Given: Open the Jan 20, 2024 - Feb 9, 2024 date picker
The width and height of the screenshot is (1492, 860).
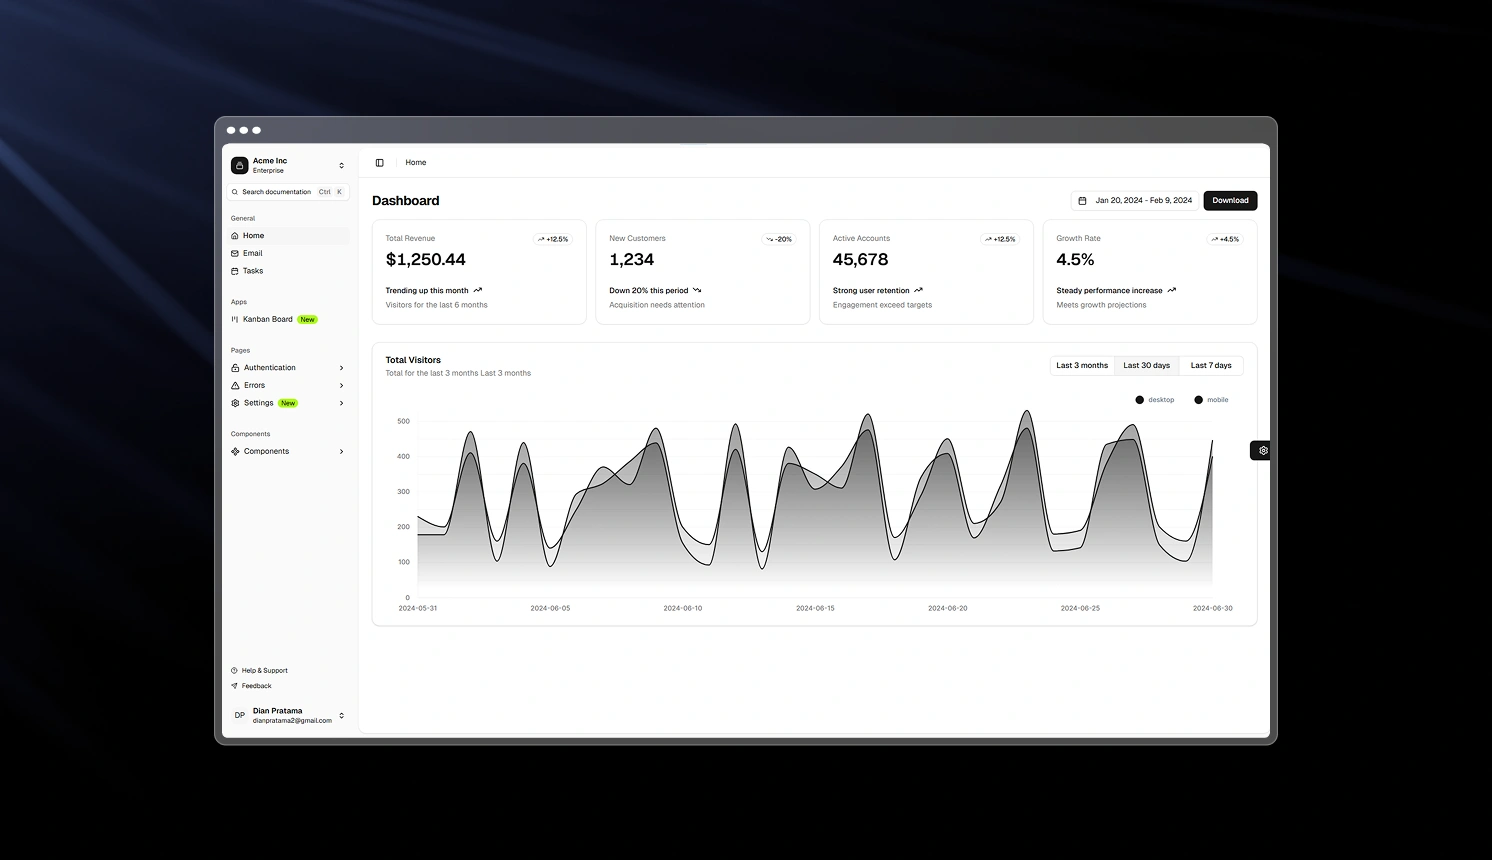Looking at the screenshot, I should click(1135, 201).
